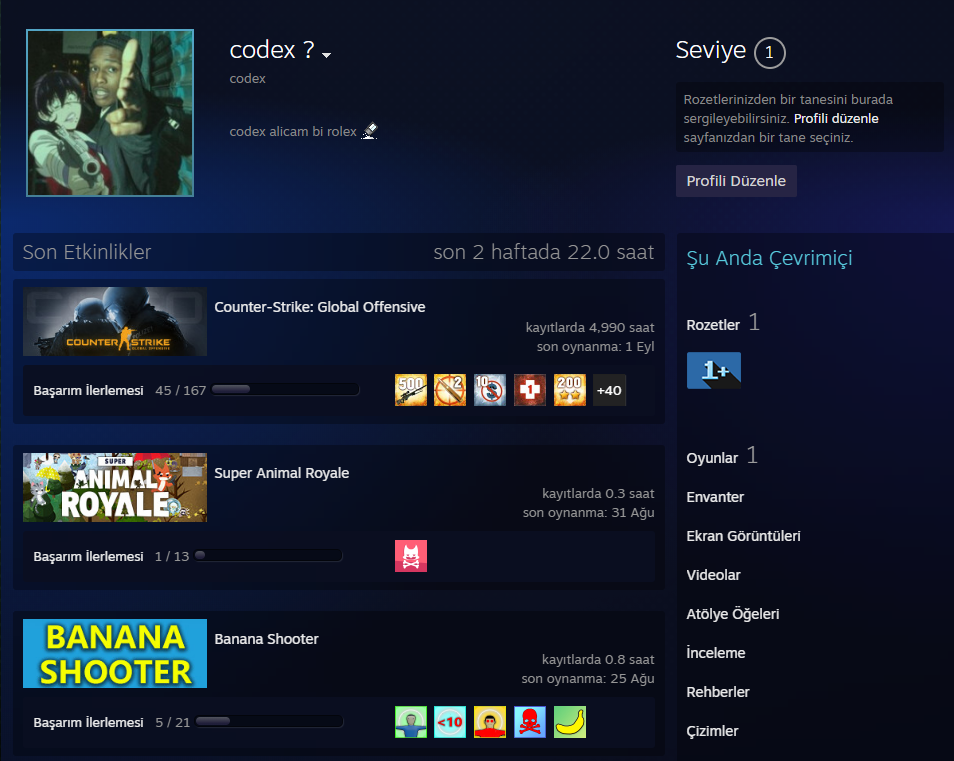Click the small 'codex' real name text
This screenshot has width=954, height=761.
pyautogui.click(x=248, y=78)
